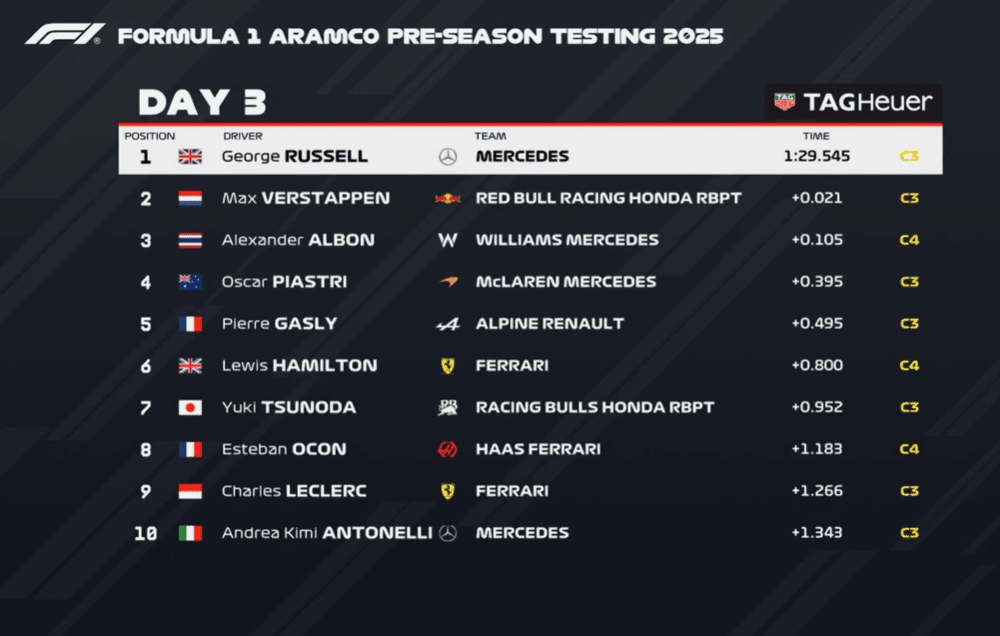Click the TAG Heuer sponsor logo
Screen dimensions: 1000x636
tap(853, 101)
